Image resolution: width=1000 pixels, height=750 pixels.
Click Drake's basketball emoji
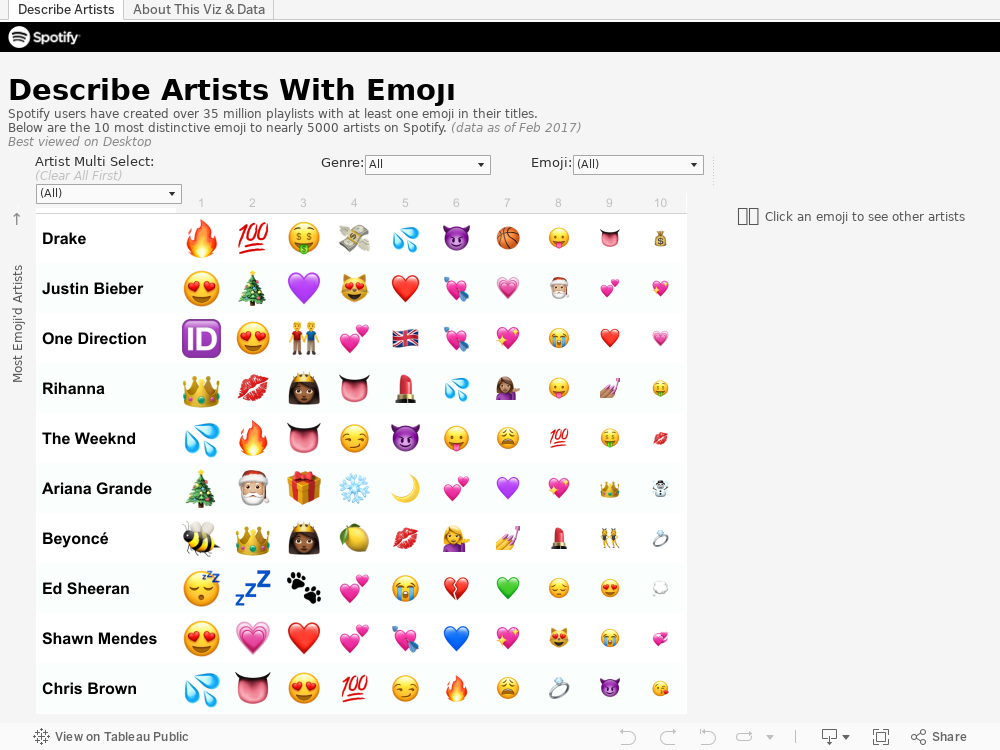tap(508, 239)
